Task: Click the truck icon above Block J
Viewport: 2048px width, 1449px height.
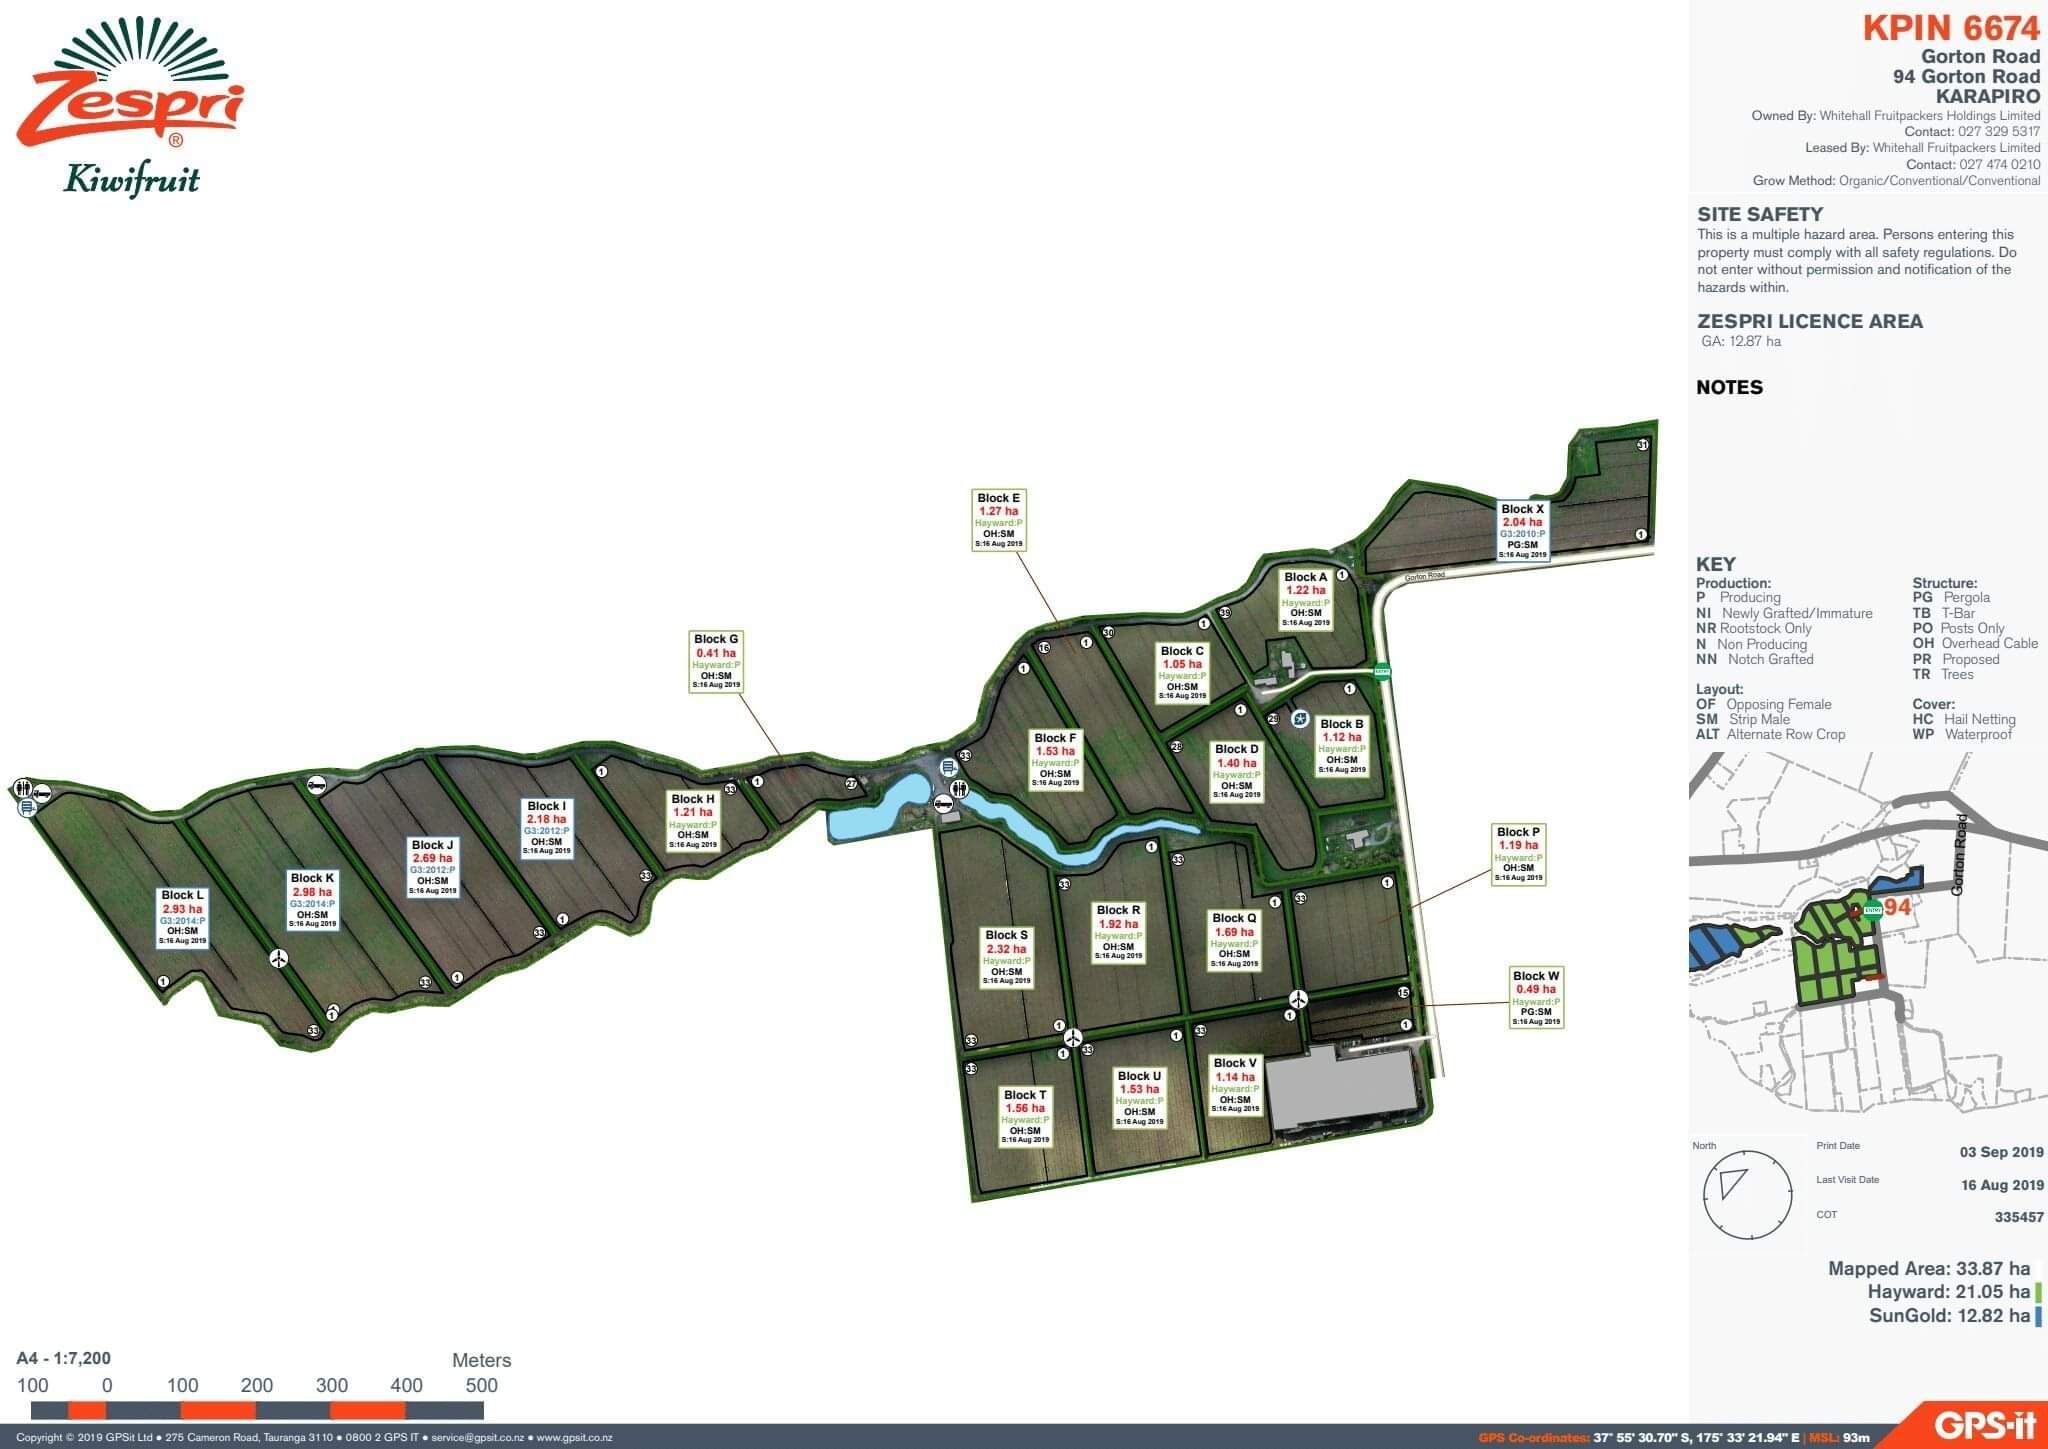Action: pos(316,785)
